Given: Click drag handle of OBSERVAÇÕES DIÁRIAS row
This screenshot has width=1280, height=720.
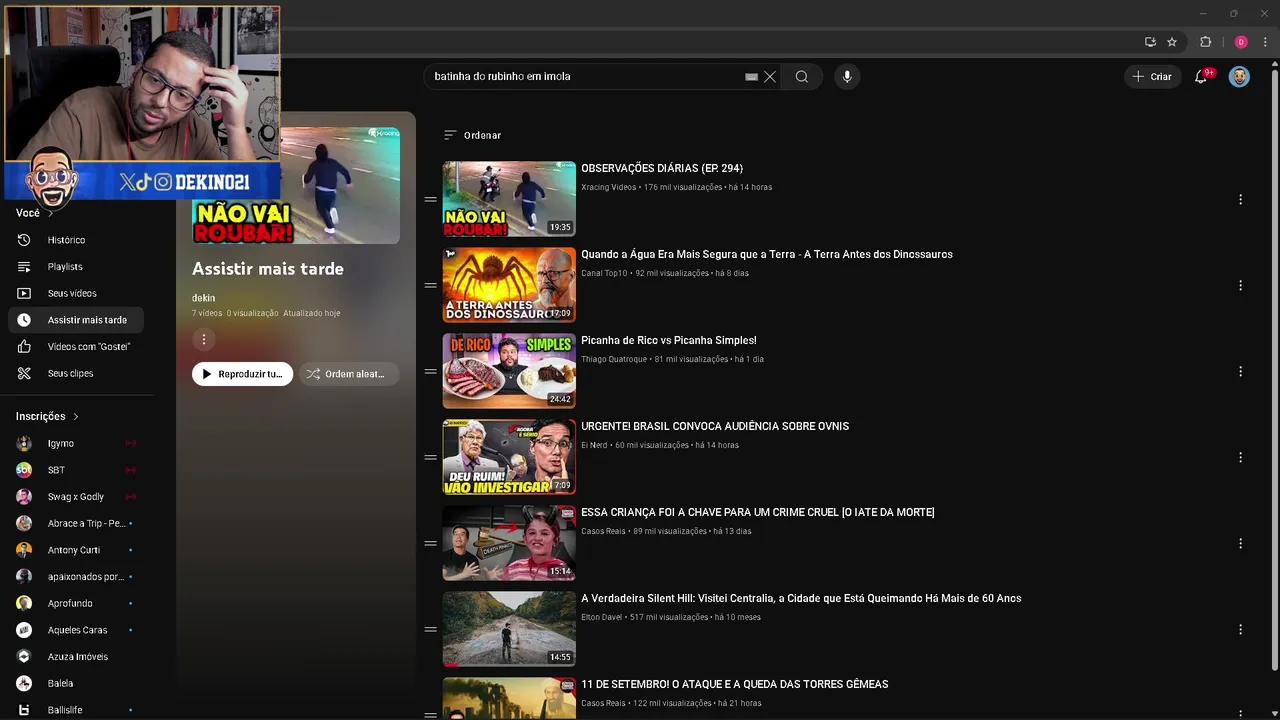Looking at the screenshot, I should (430, 200).
